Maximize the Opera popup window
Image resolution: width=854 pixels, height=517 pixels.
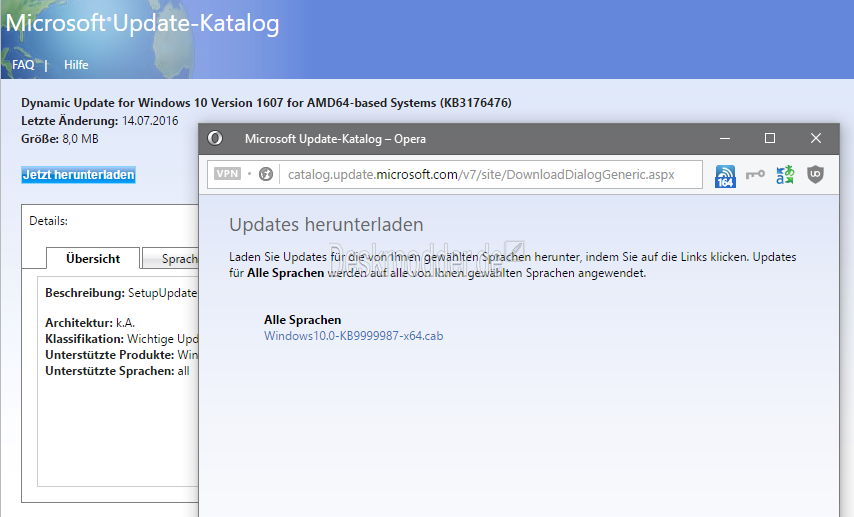(x=770, y=138)
